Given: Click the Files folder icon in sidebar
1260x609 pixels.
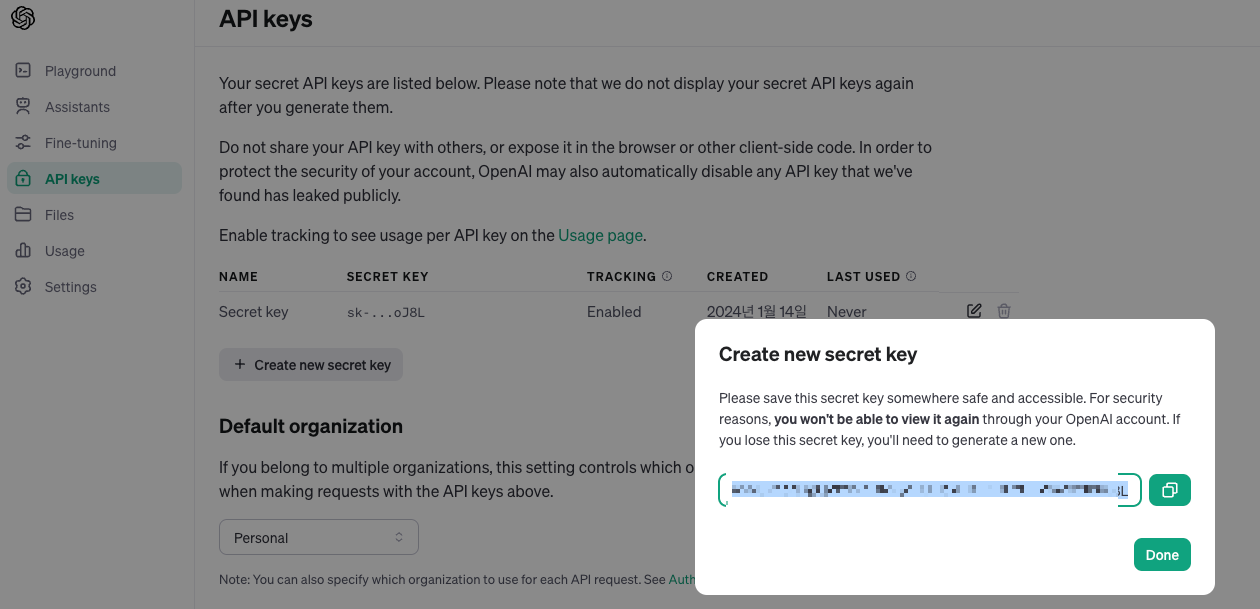Looking at the screenshot, I should click(x=23, y=215).
